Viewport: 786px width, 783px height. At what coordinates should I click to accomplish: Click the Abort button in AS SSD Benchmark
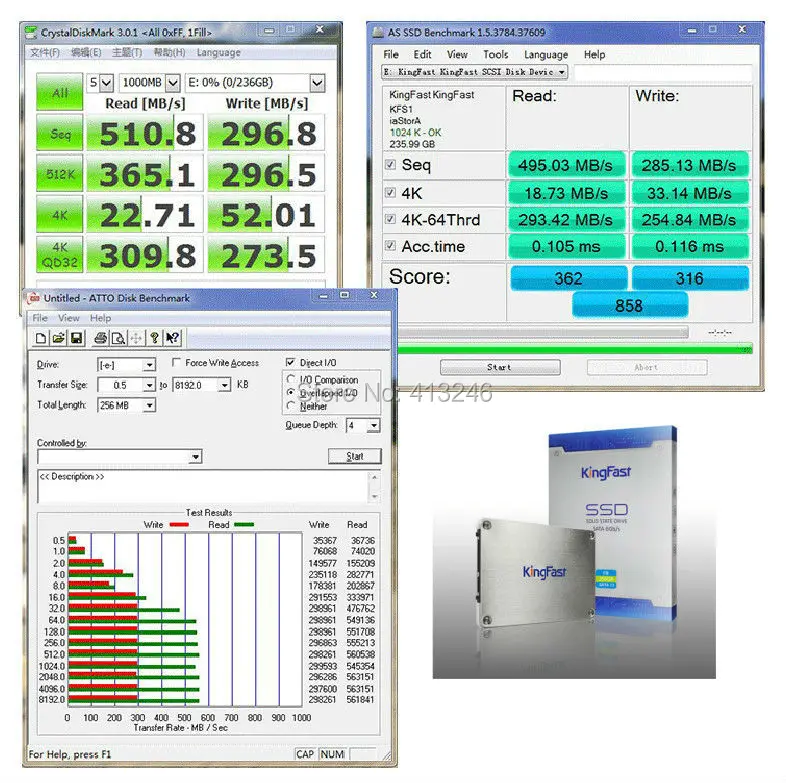click(x=647, y=367)
